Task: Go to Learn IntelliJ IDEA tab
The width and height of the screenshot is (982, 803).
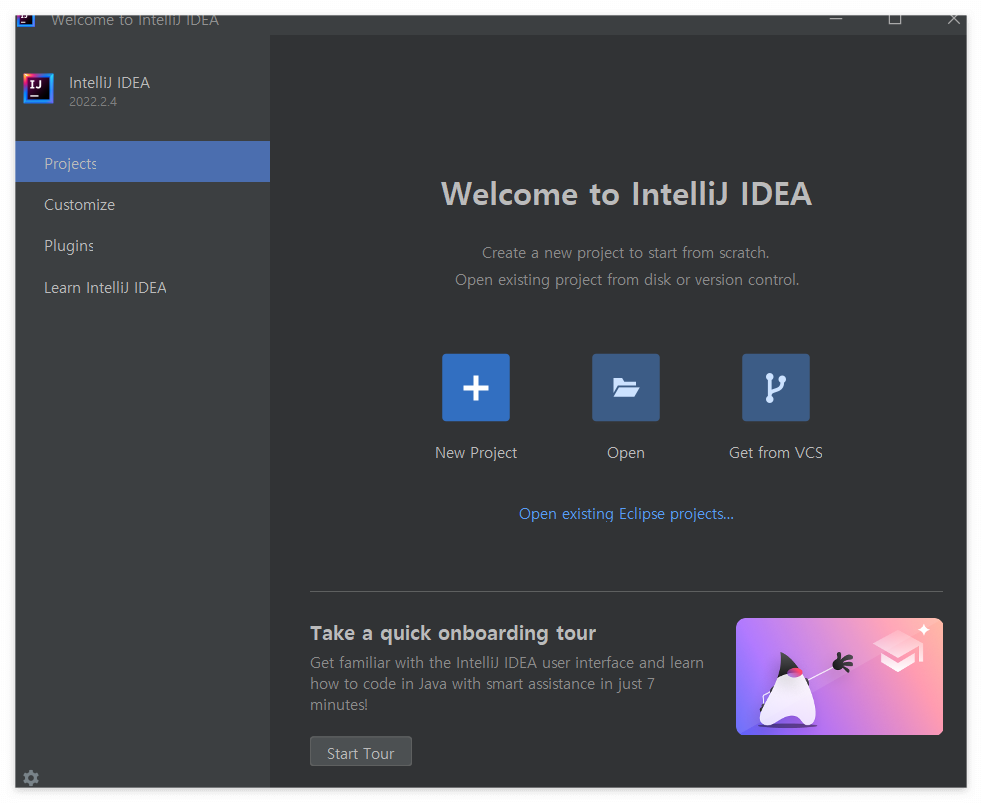Action: click(143, 288)
